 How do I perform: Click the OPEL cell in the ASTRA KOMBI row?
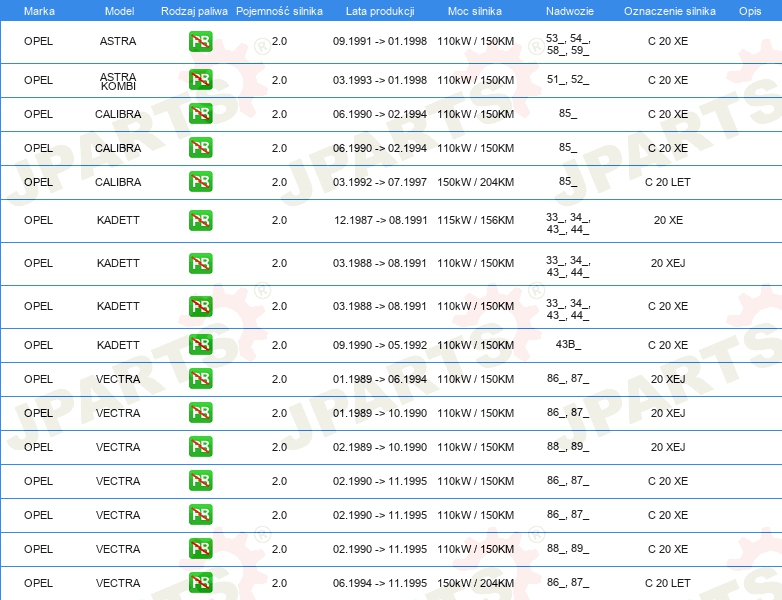tap(38, 80)
